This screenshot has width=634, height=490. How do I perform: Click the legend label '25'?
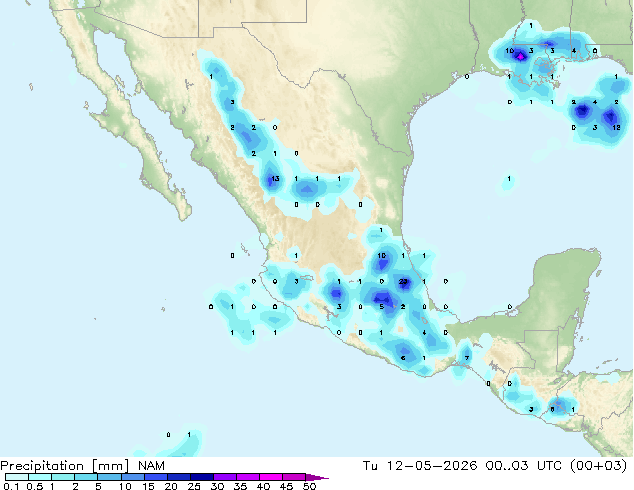pyautogui.click(x=194, y=486)
